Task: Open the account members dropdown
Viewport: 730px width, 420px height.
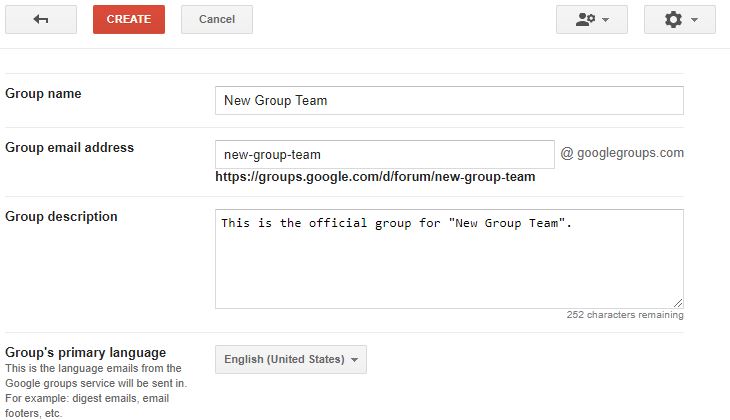Action: (x=592, y=20)
